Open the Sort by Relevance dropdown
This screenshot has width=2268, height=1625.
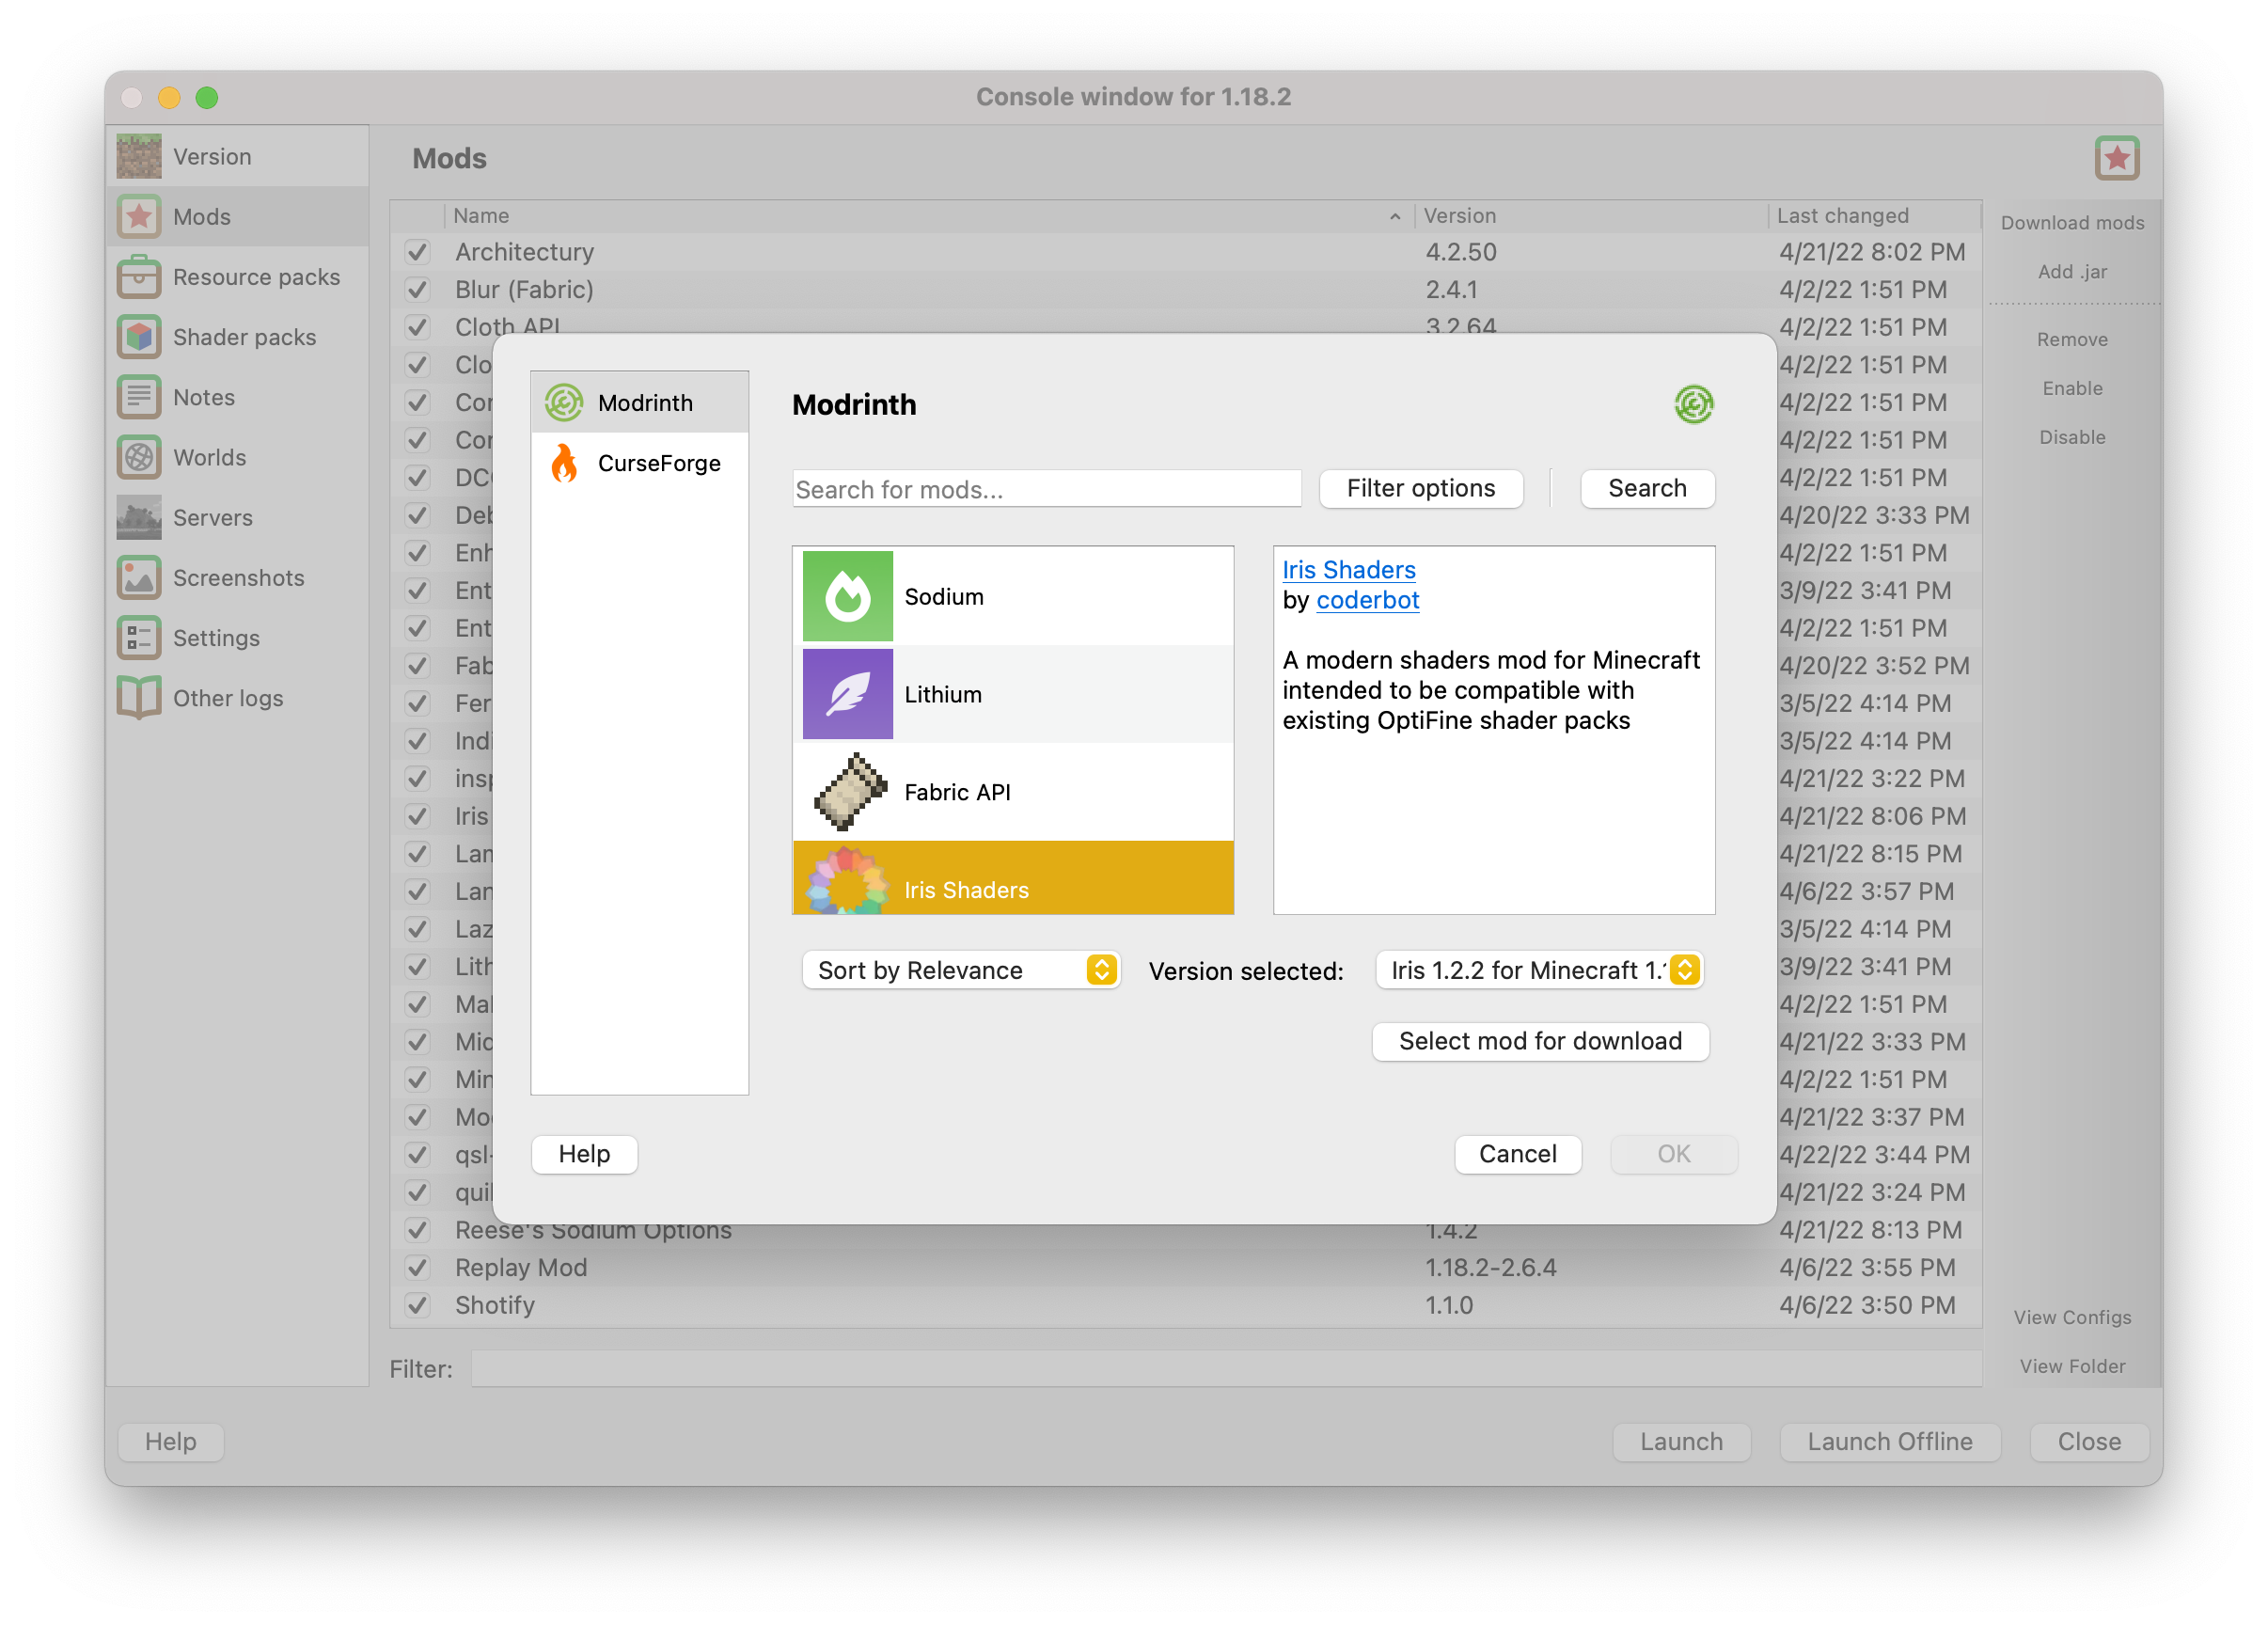click(x=960, y=969)
